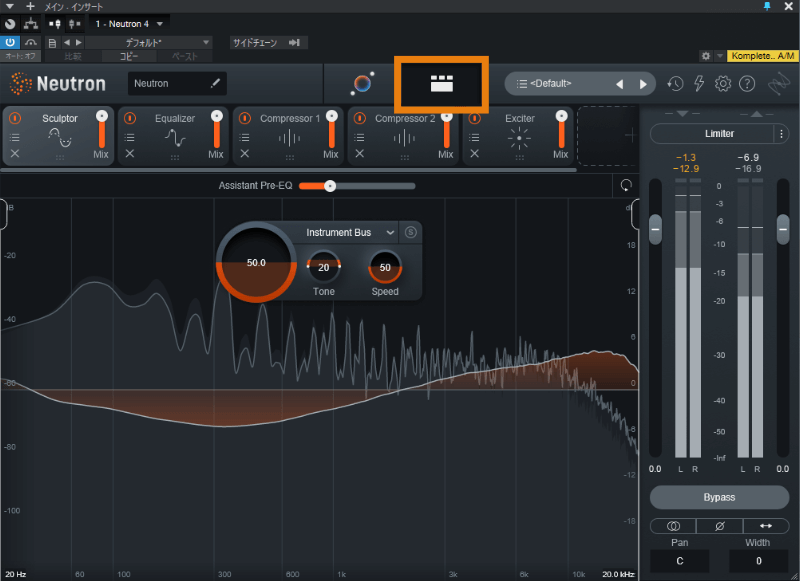Remove the Exciter module
Viewport: 800px width, 581px height.
474,153
